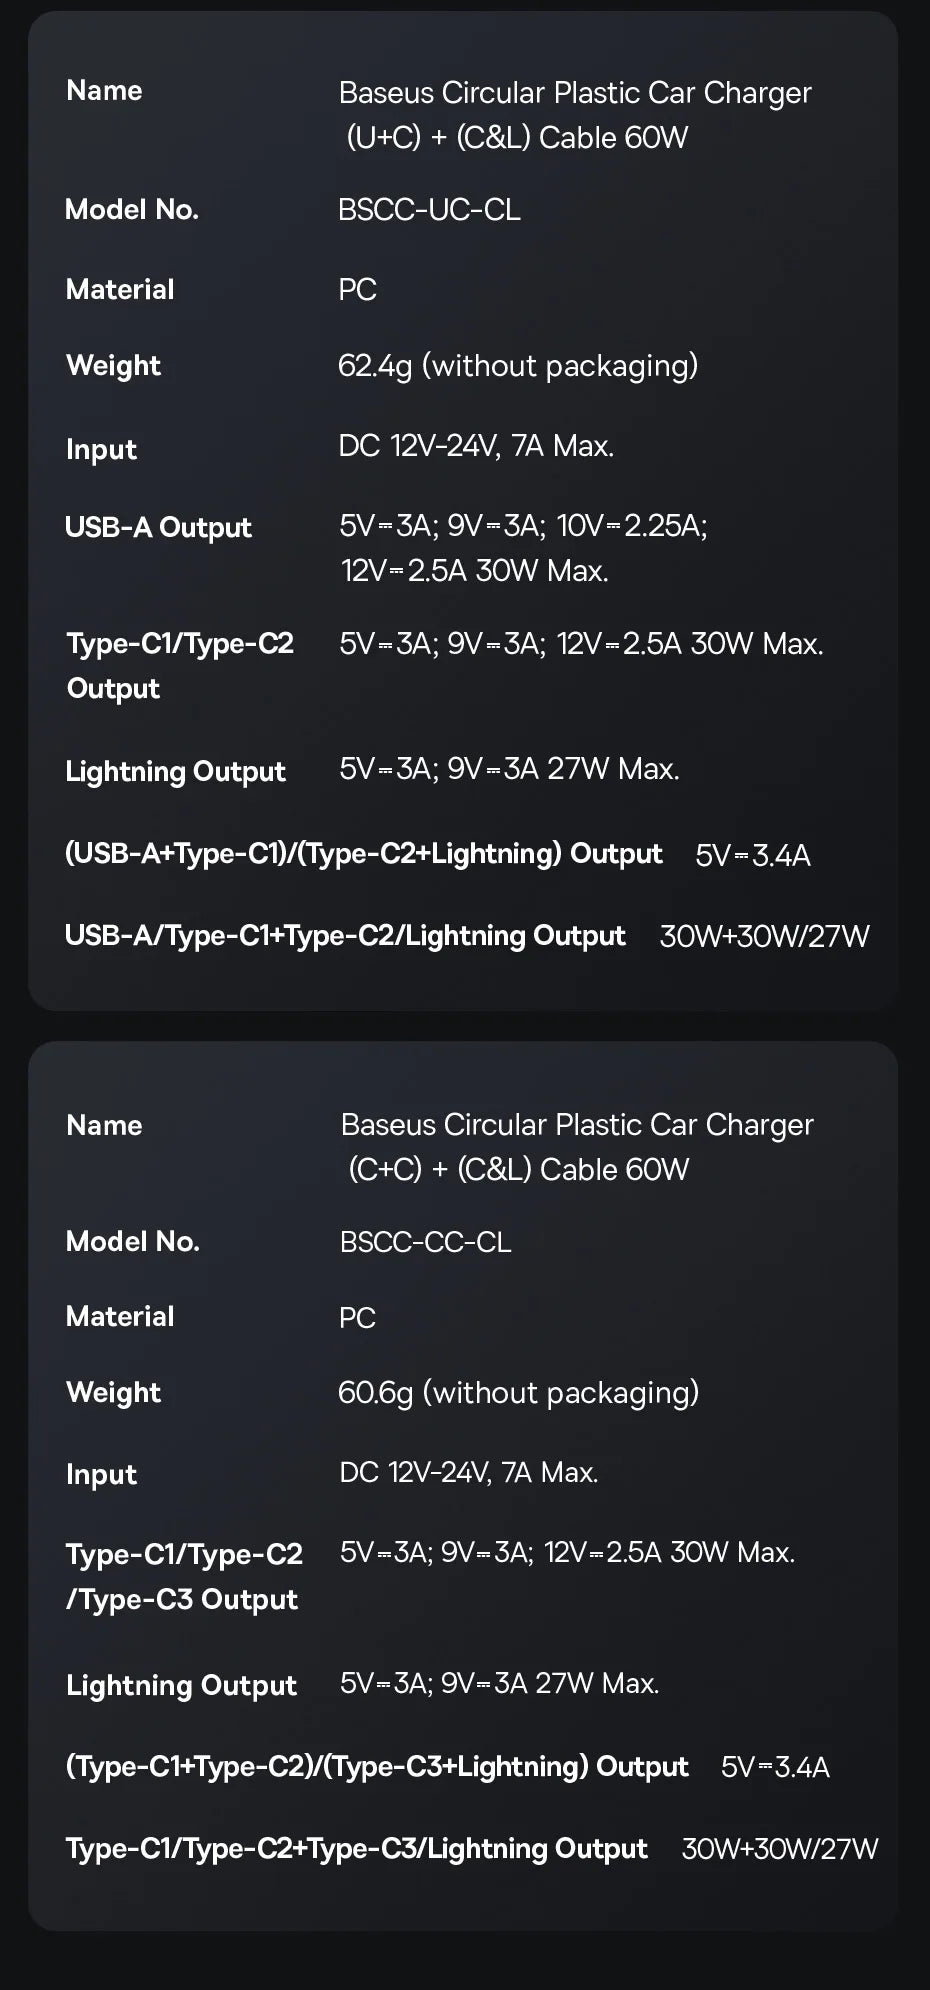
Task: Click the BSCC-UC-CL model number text
Action: [429, 210]
